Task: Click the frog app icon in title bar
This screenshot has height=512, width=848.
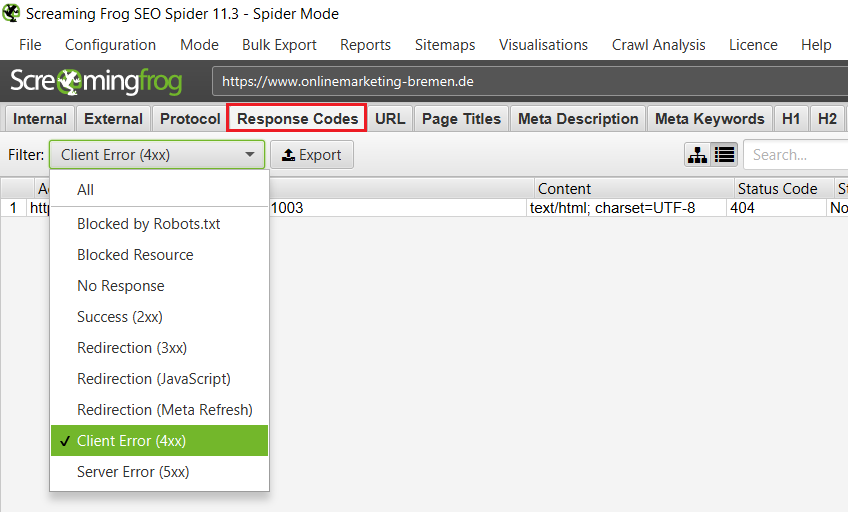Action: click(x=11, y=13)
